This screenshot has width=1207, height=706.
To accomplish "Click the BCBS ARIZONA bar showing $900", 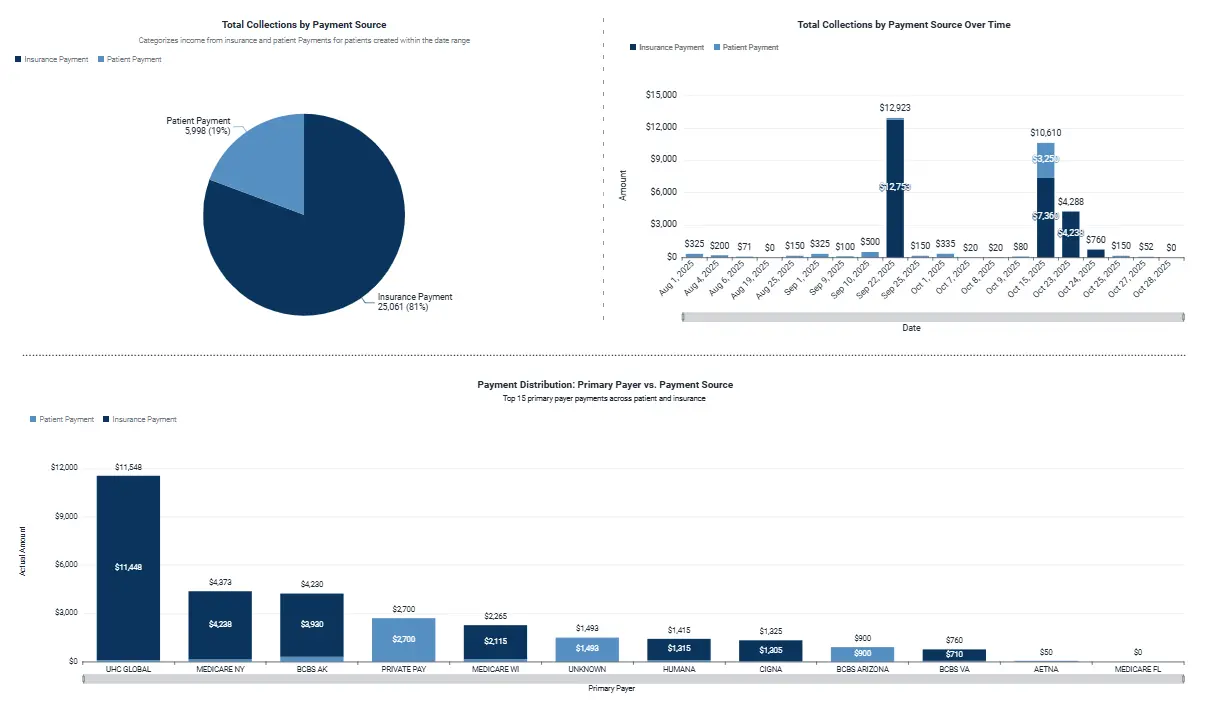I will (862, 653).
